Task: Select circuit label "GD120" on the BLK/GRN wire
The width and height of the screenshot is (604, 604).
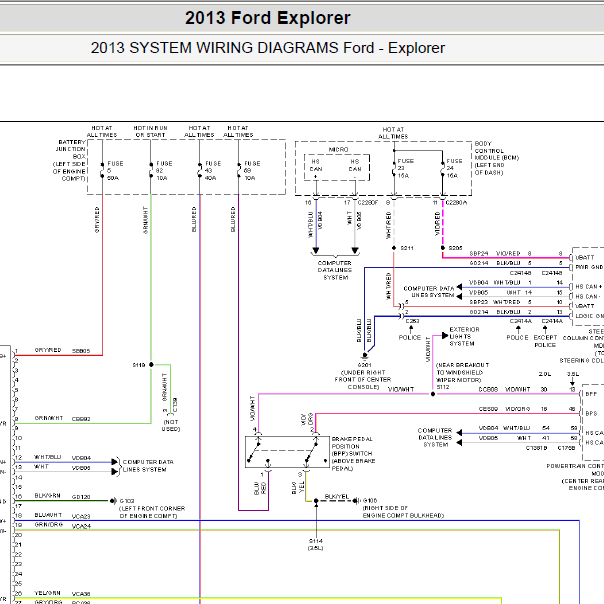Action: tap(81, 497)
